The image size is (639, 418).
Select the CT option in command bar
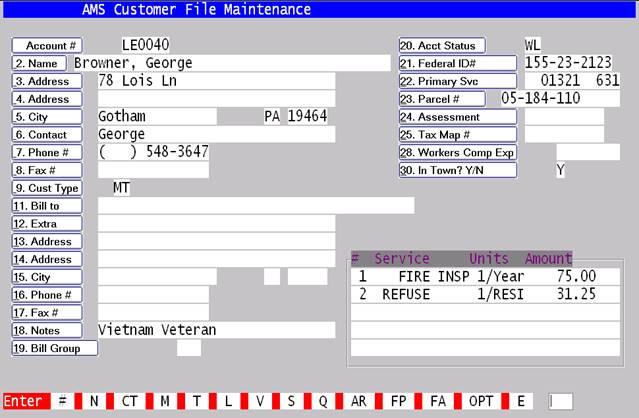(x=130, y=401)
